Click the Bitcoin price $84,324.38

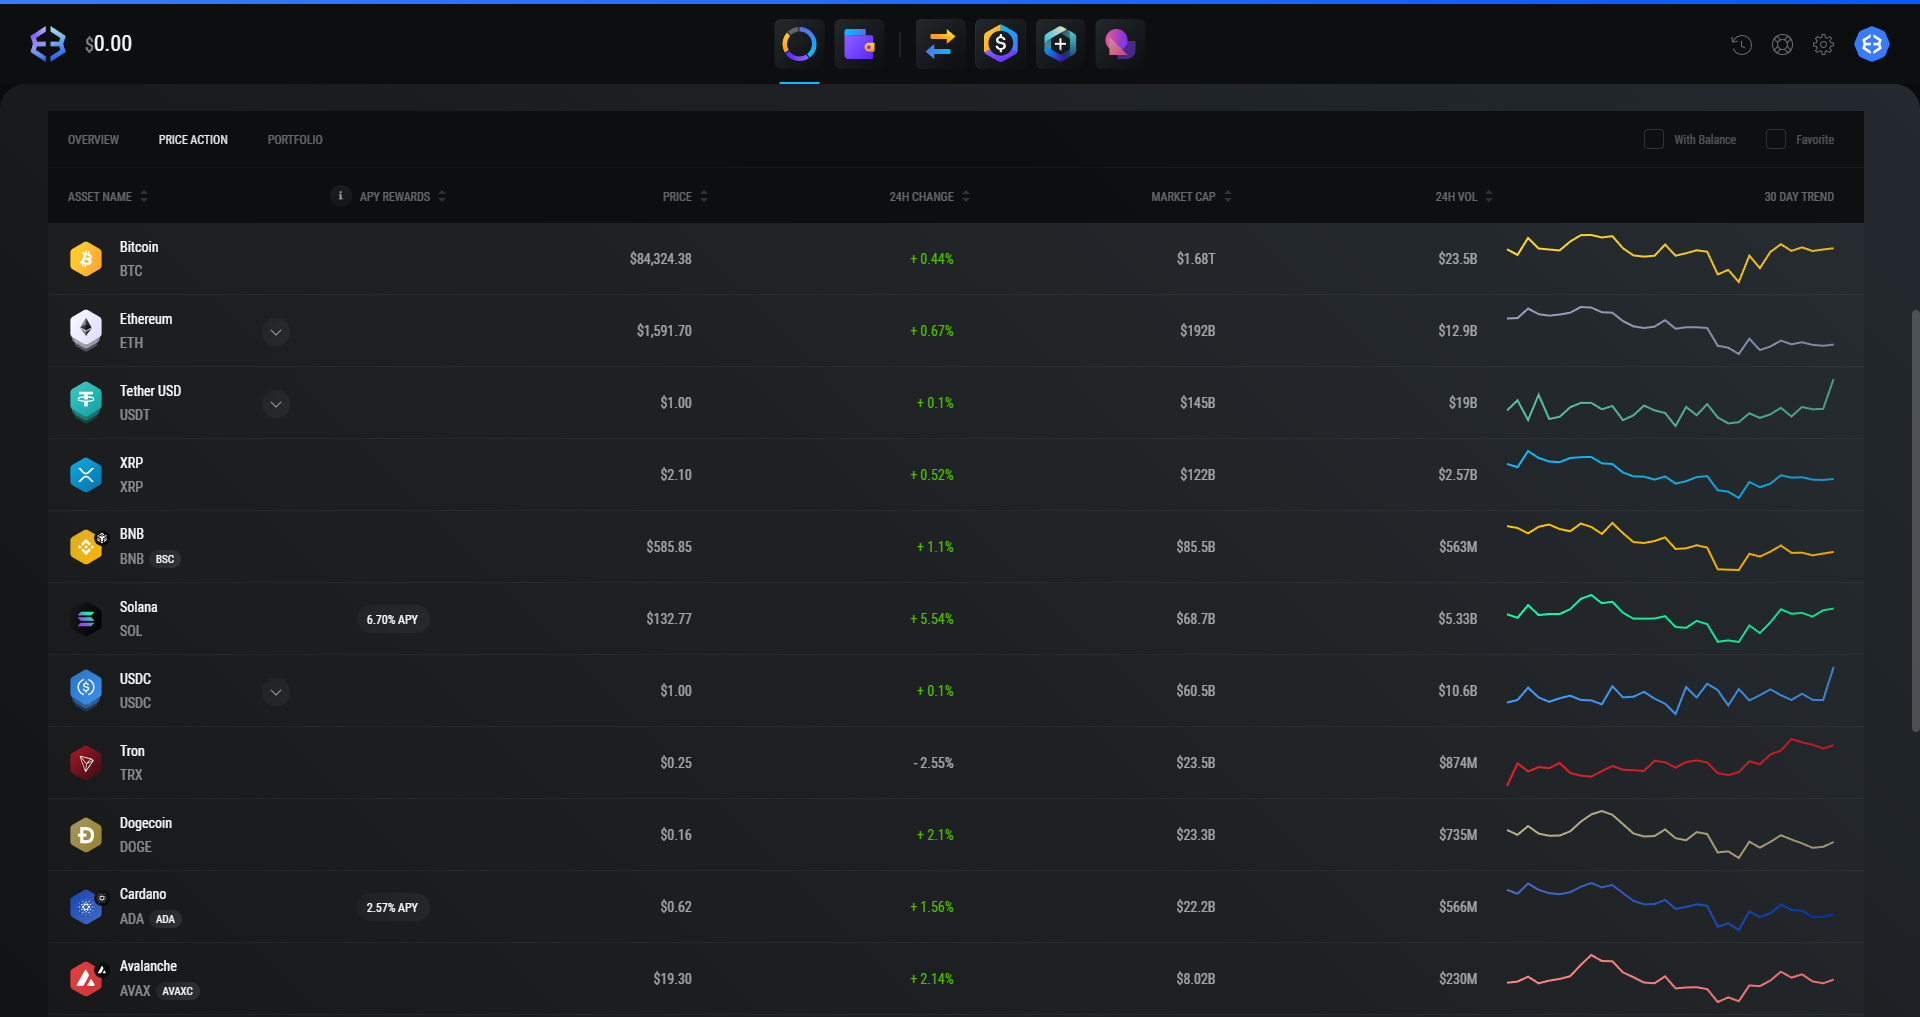click(661, 259)
